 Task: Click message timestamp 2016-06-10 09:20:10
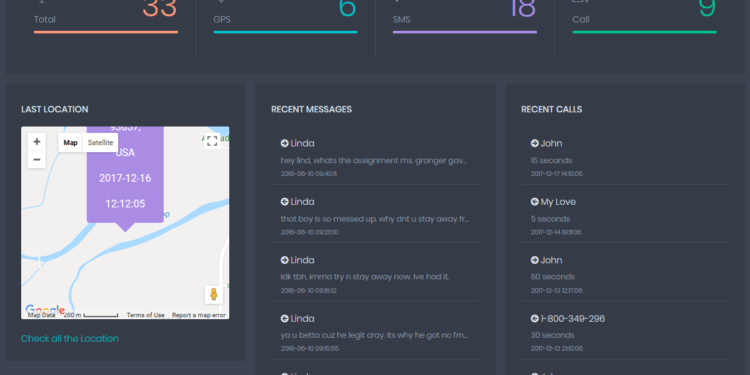pyautogui.click(x=309, y=232)
